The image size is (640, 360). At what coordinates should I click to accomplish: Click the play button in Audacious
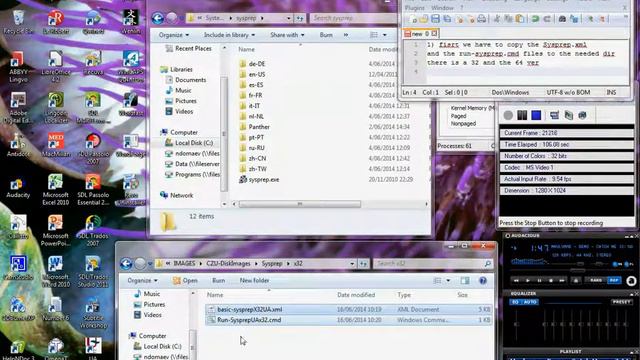click(528, 280)
